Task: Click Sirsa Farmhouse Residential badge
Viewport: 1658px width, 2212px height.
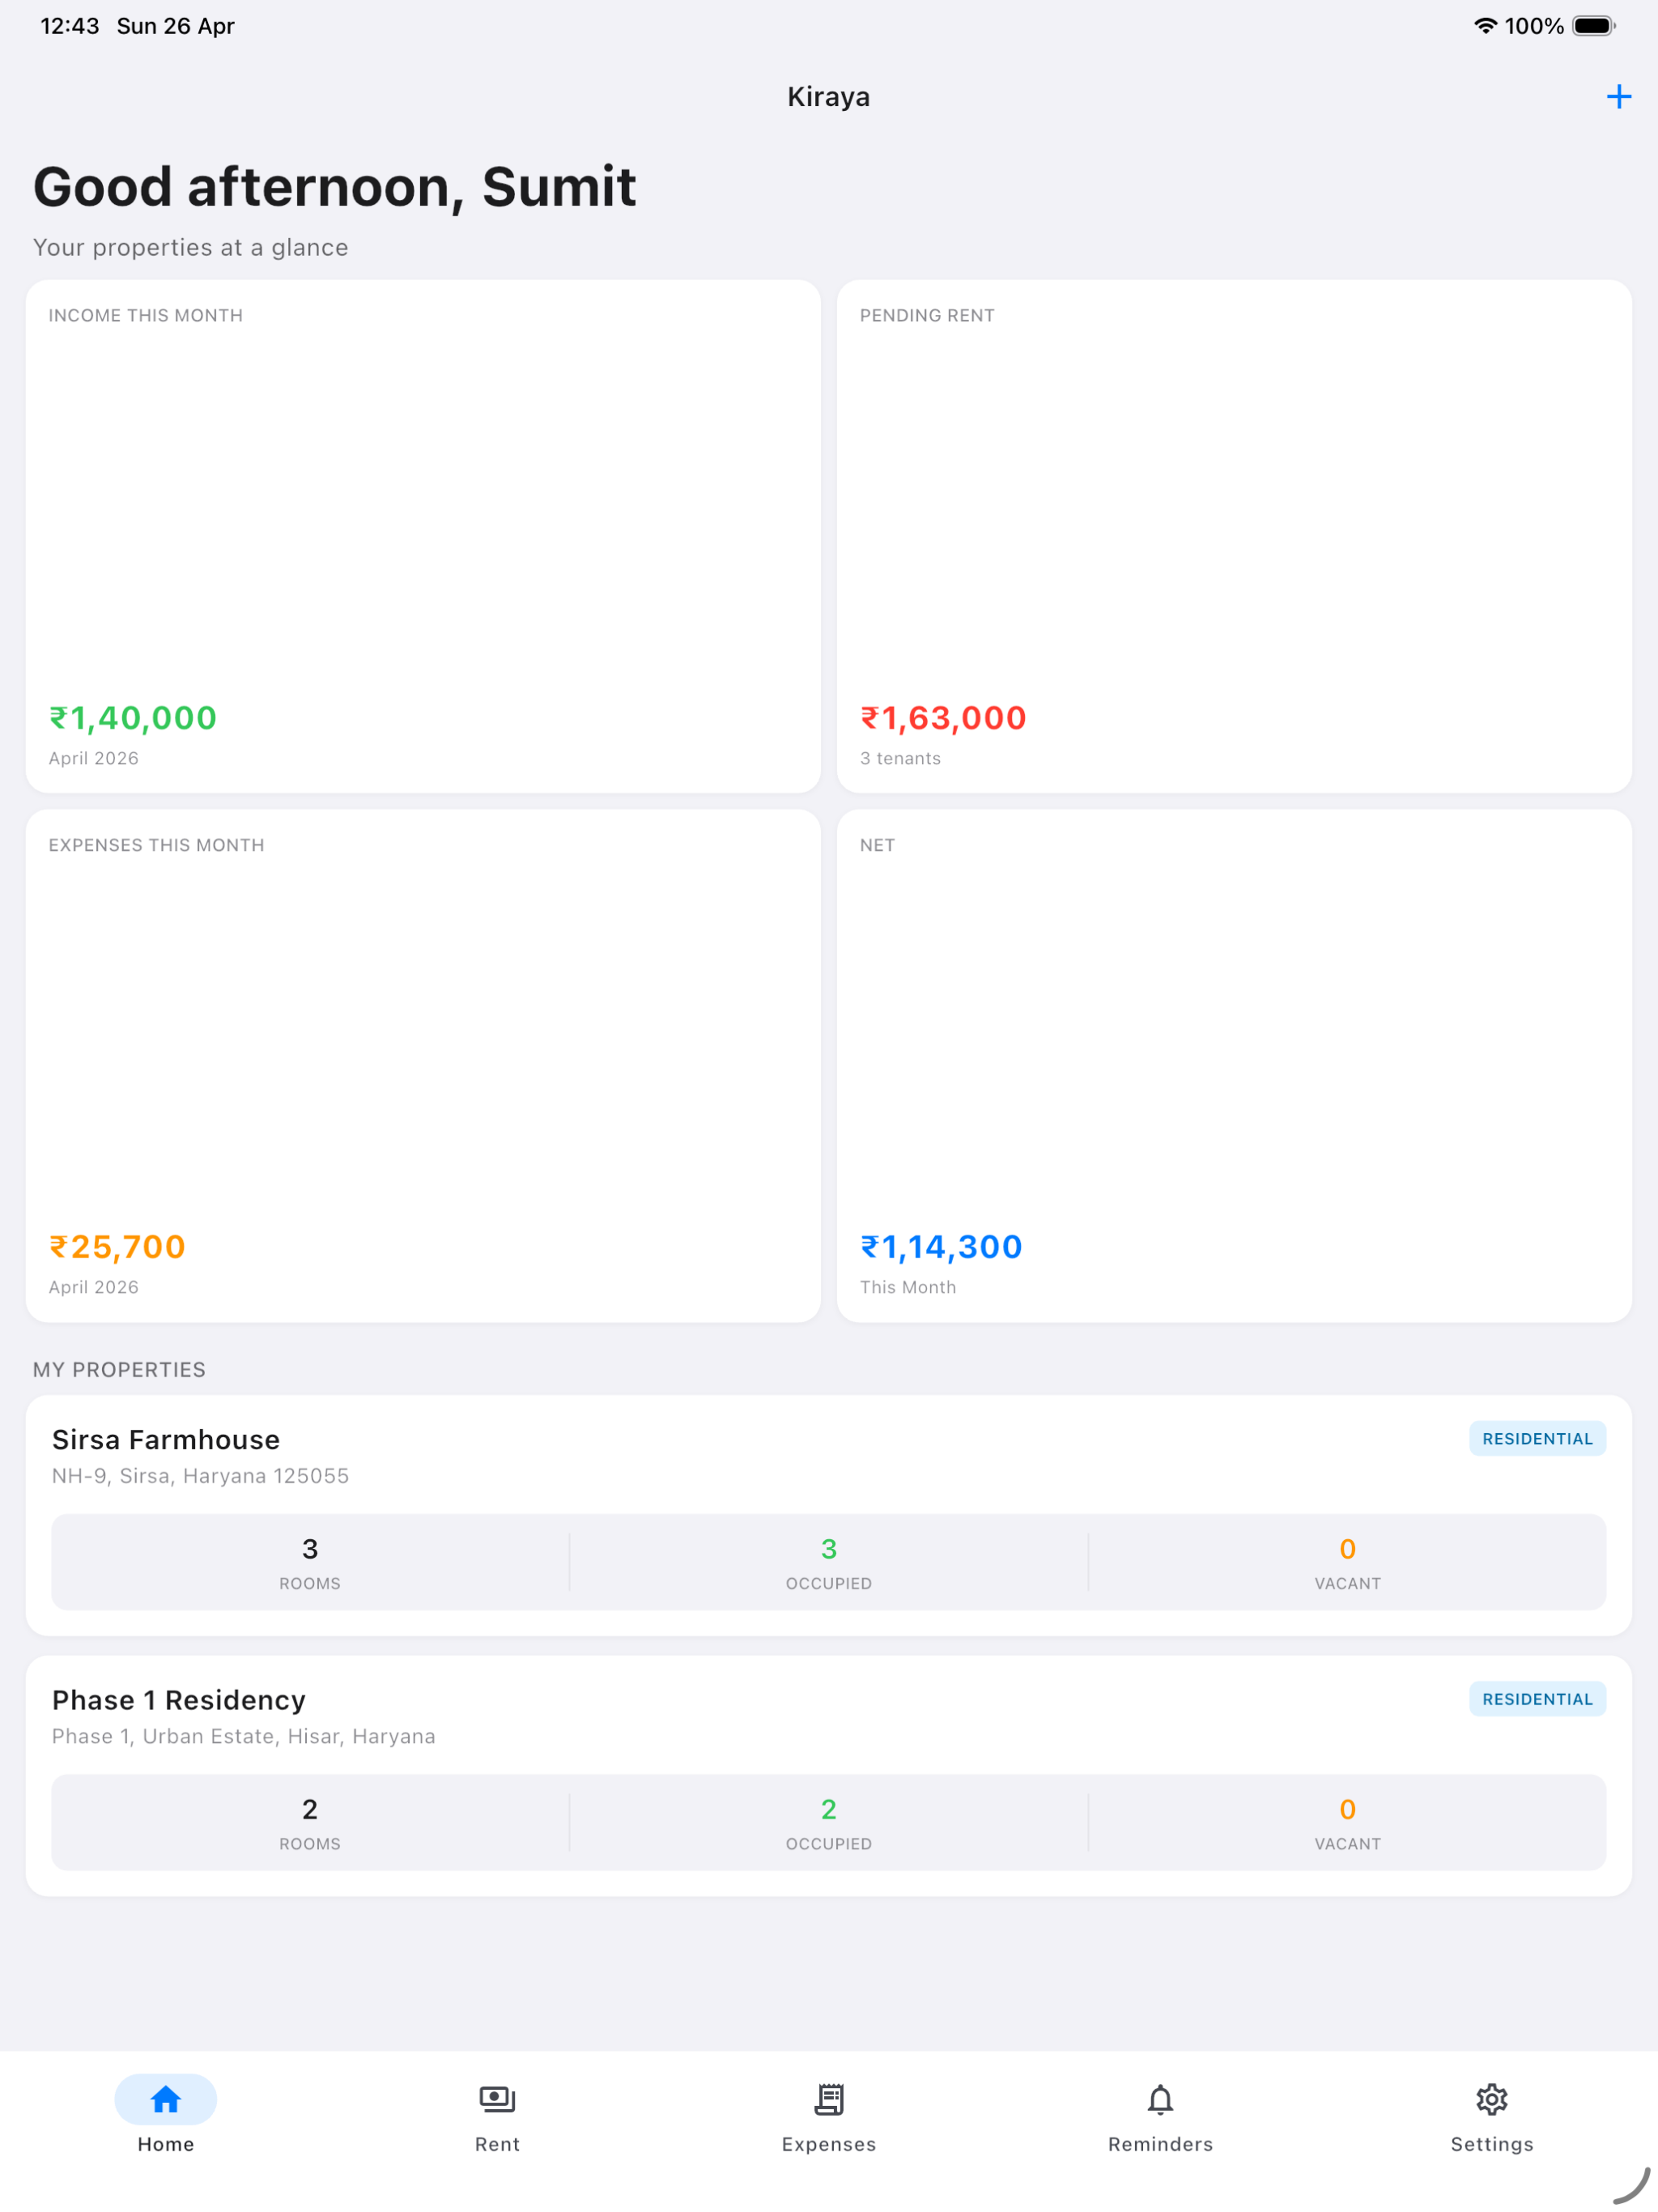Action: click(1537, 1438)
